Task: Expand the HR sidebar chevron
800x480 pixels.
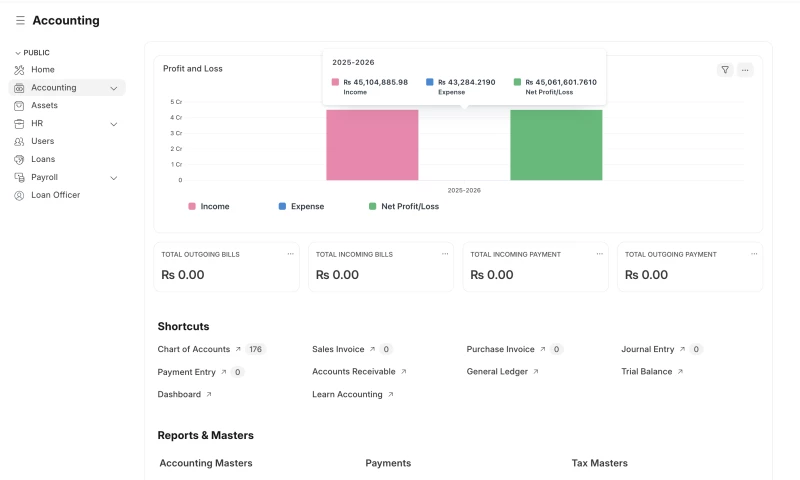Action: [x=114, y=124]
